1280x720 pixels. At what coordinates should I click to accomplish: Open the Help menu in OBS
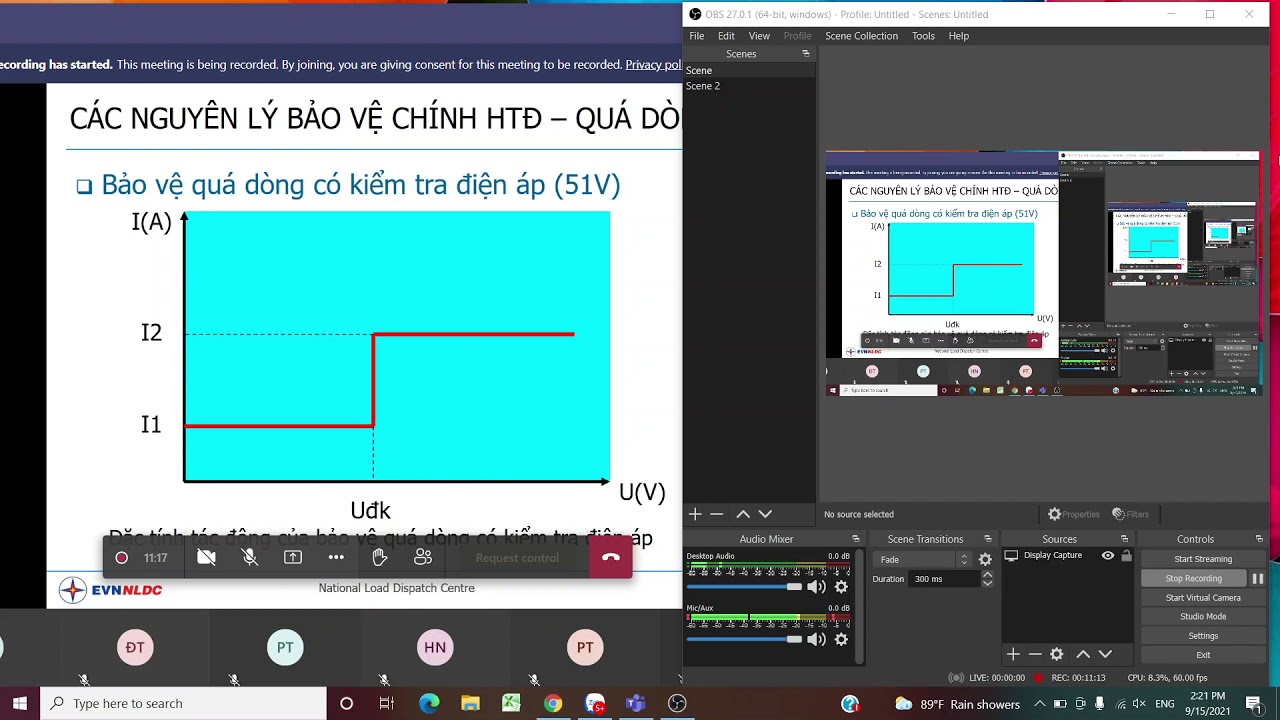[958, 36]
